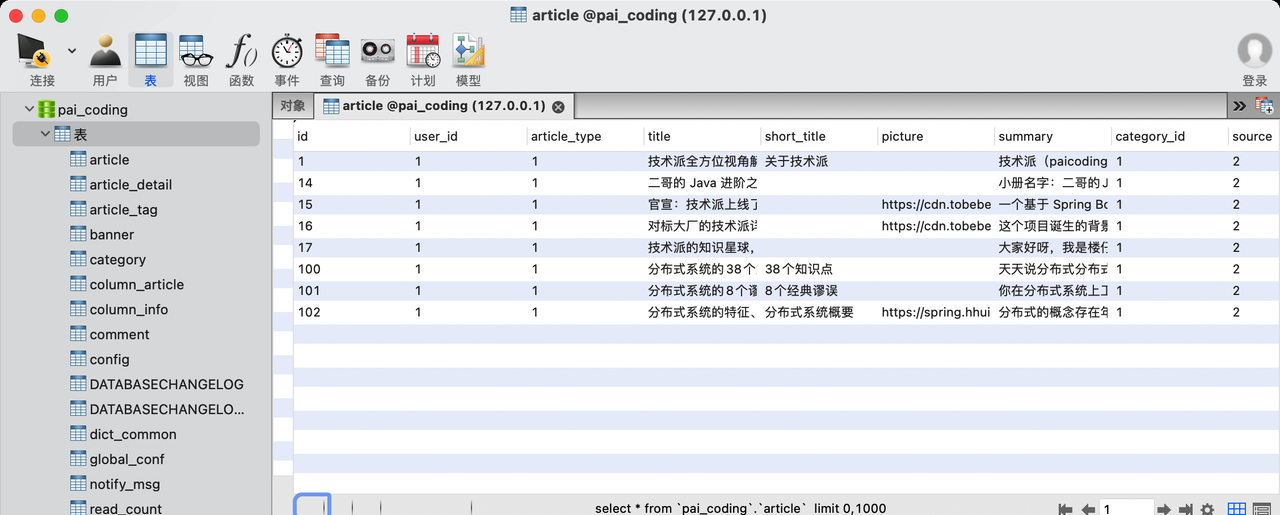Click the picture column header
The height and width of the screenshot is (515, 1280).
(937, 136)
